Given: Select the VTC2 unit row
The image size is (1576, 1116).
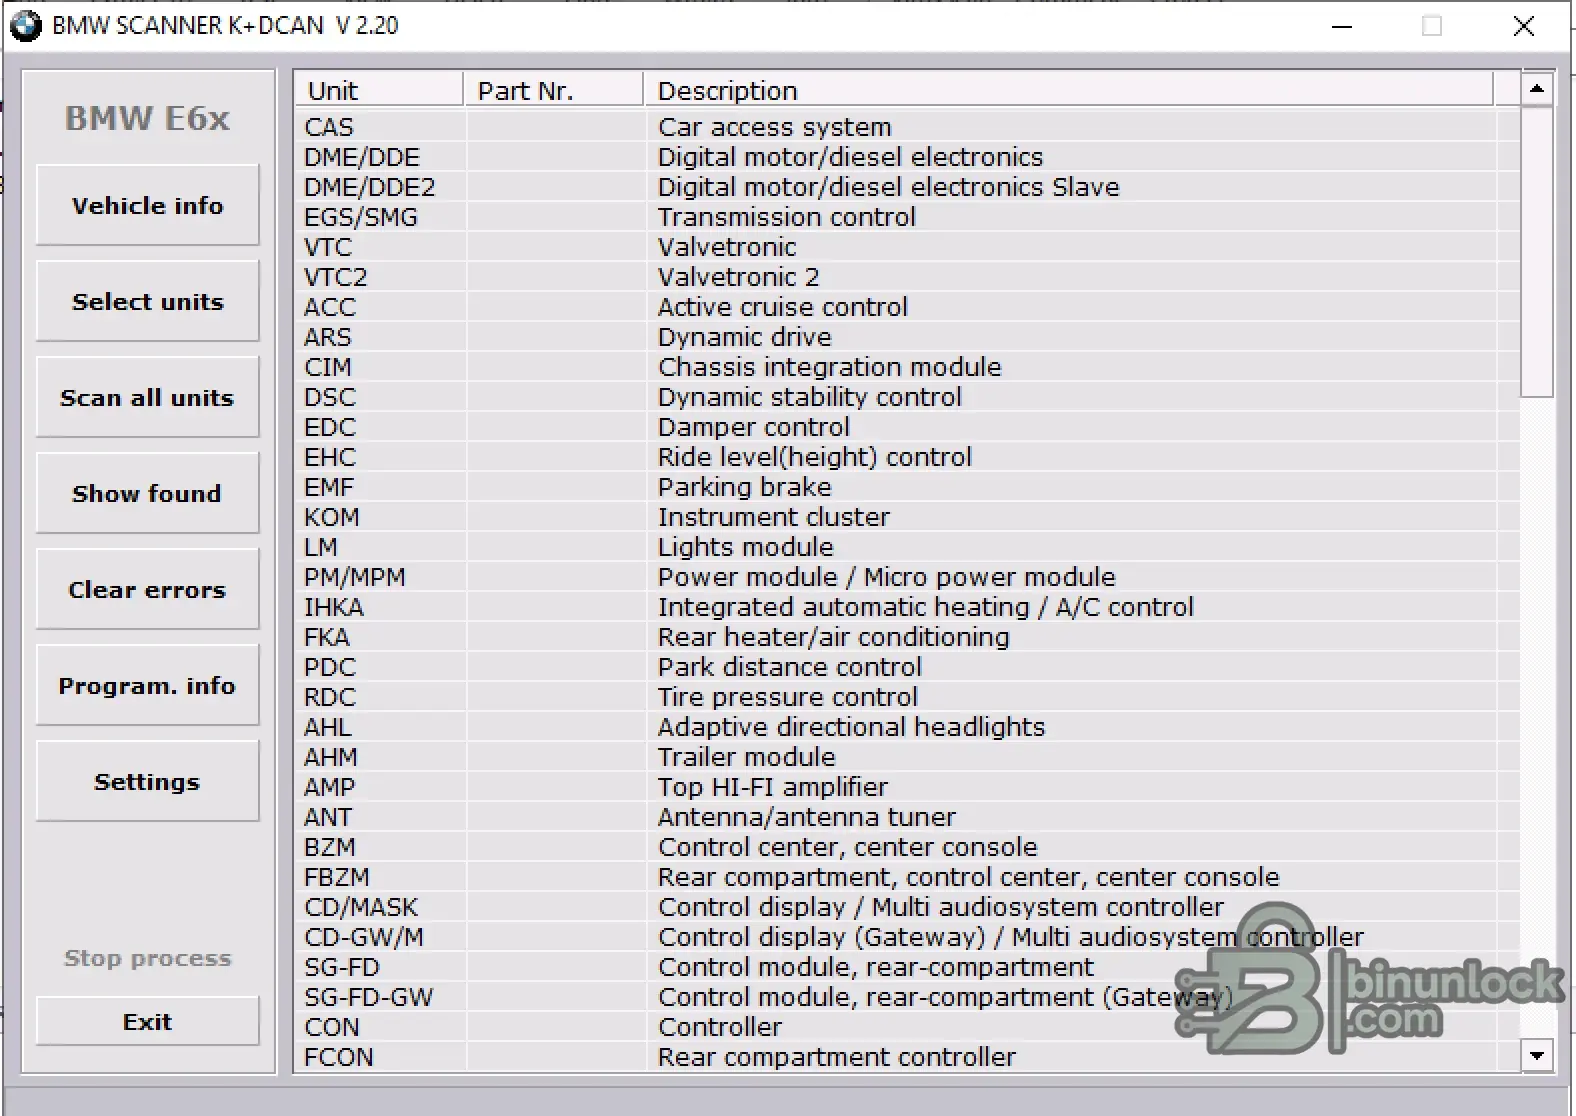Looking at the screenshot, I should pyautogui.click(x=907, y=277).
